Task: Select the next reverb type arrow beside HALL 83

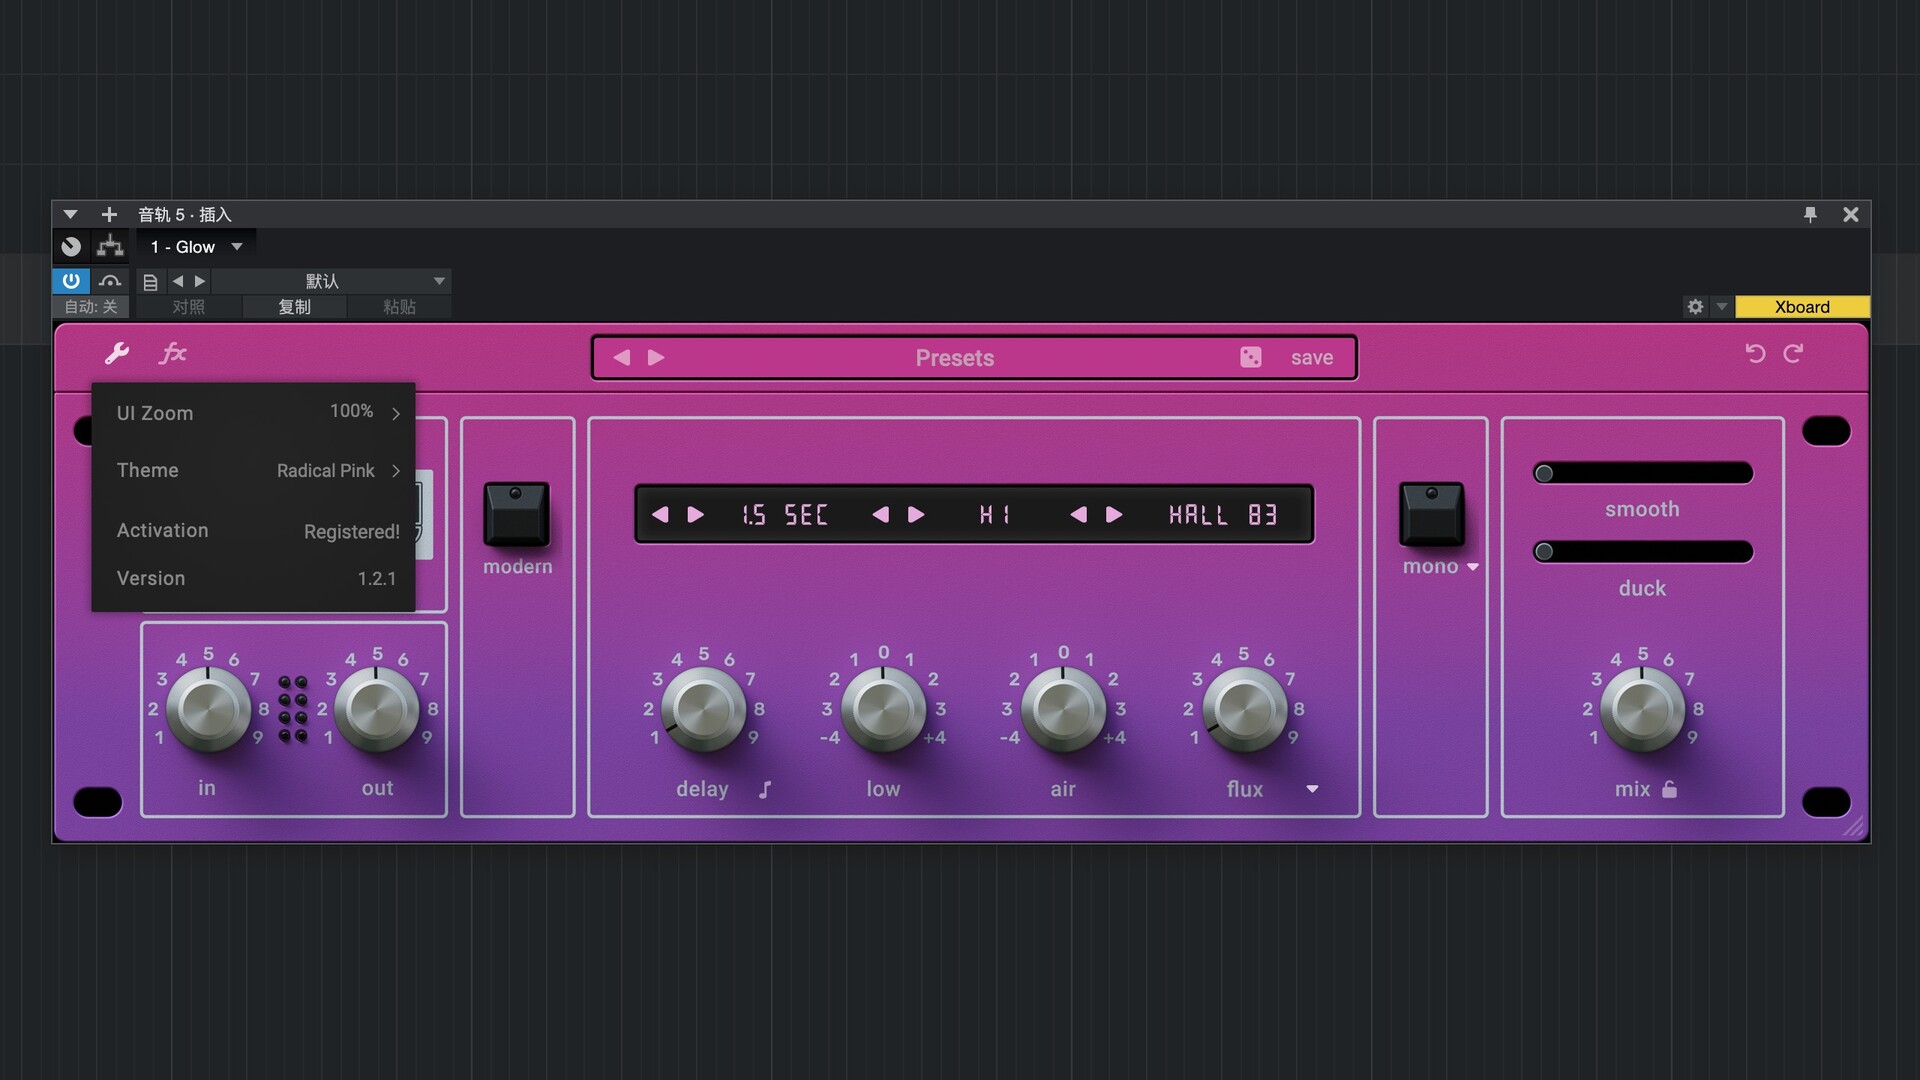Action: 1113,515
